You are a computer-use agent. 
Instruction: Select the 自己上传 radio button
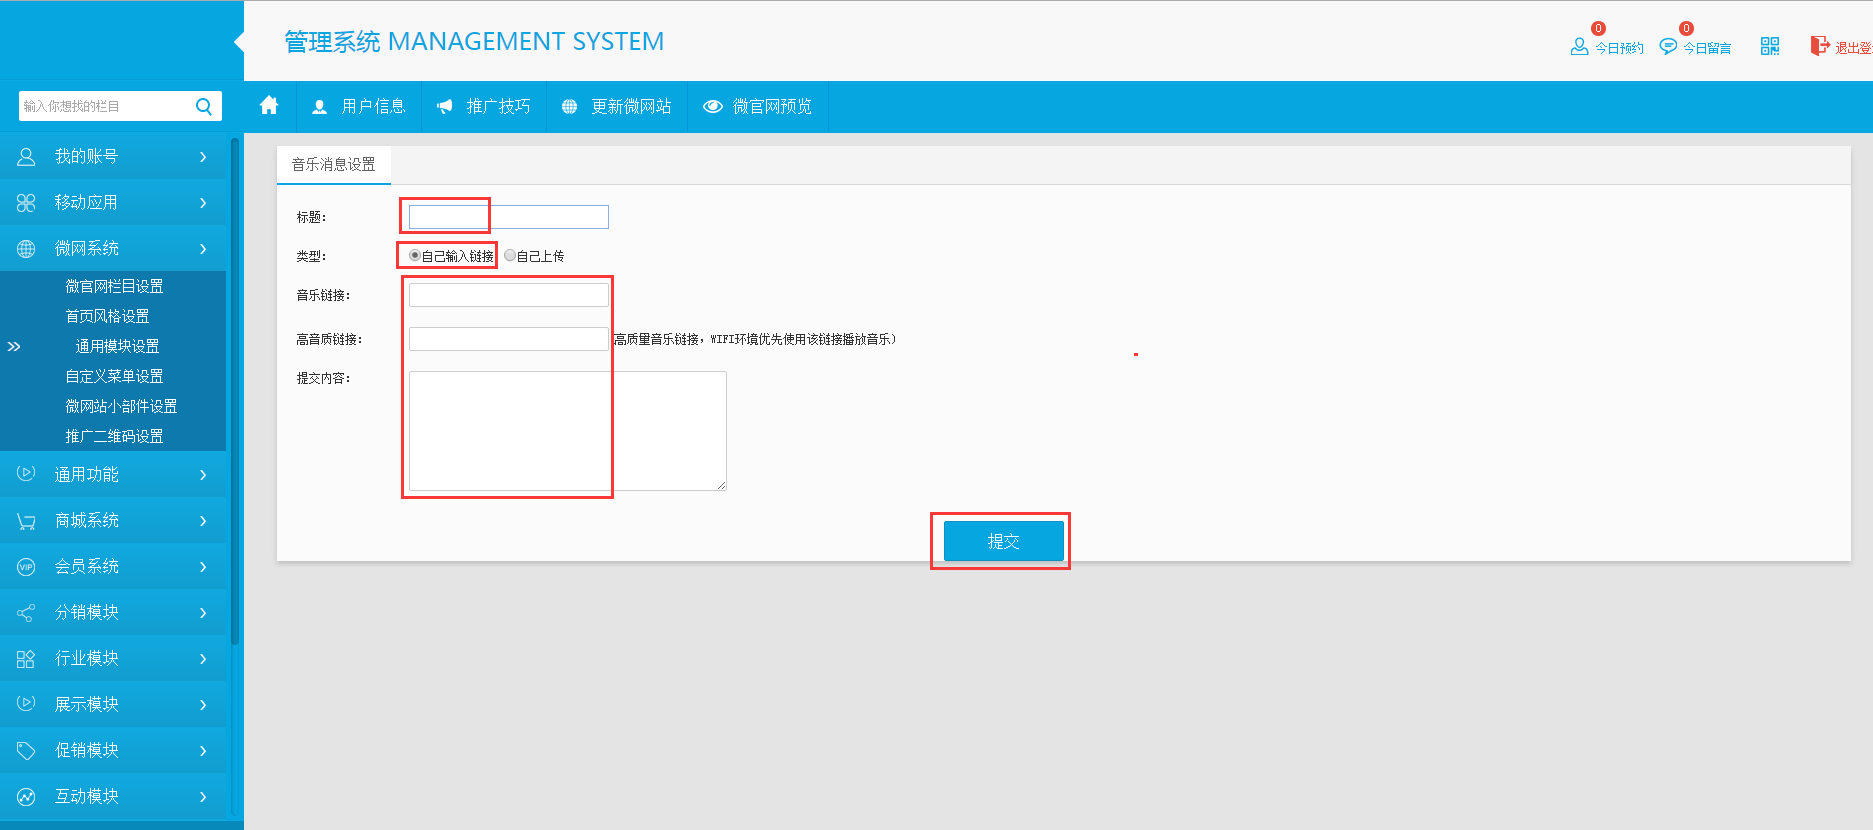click(x=510, y=256)
